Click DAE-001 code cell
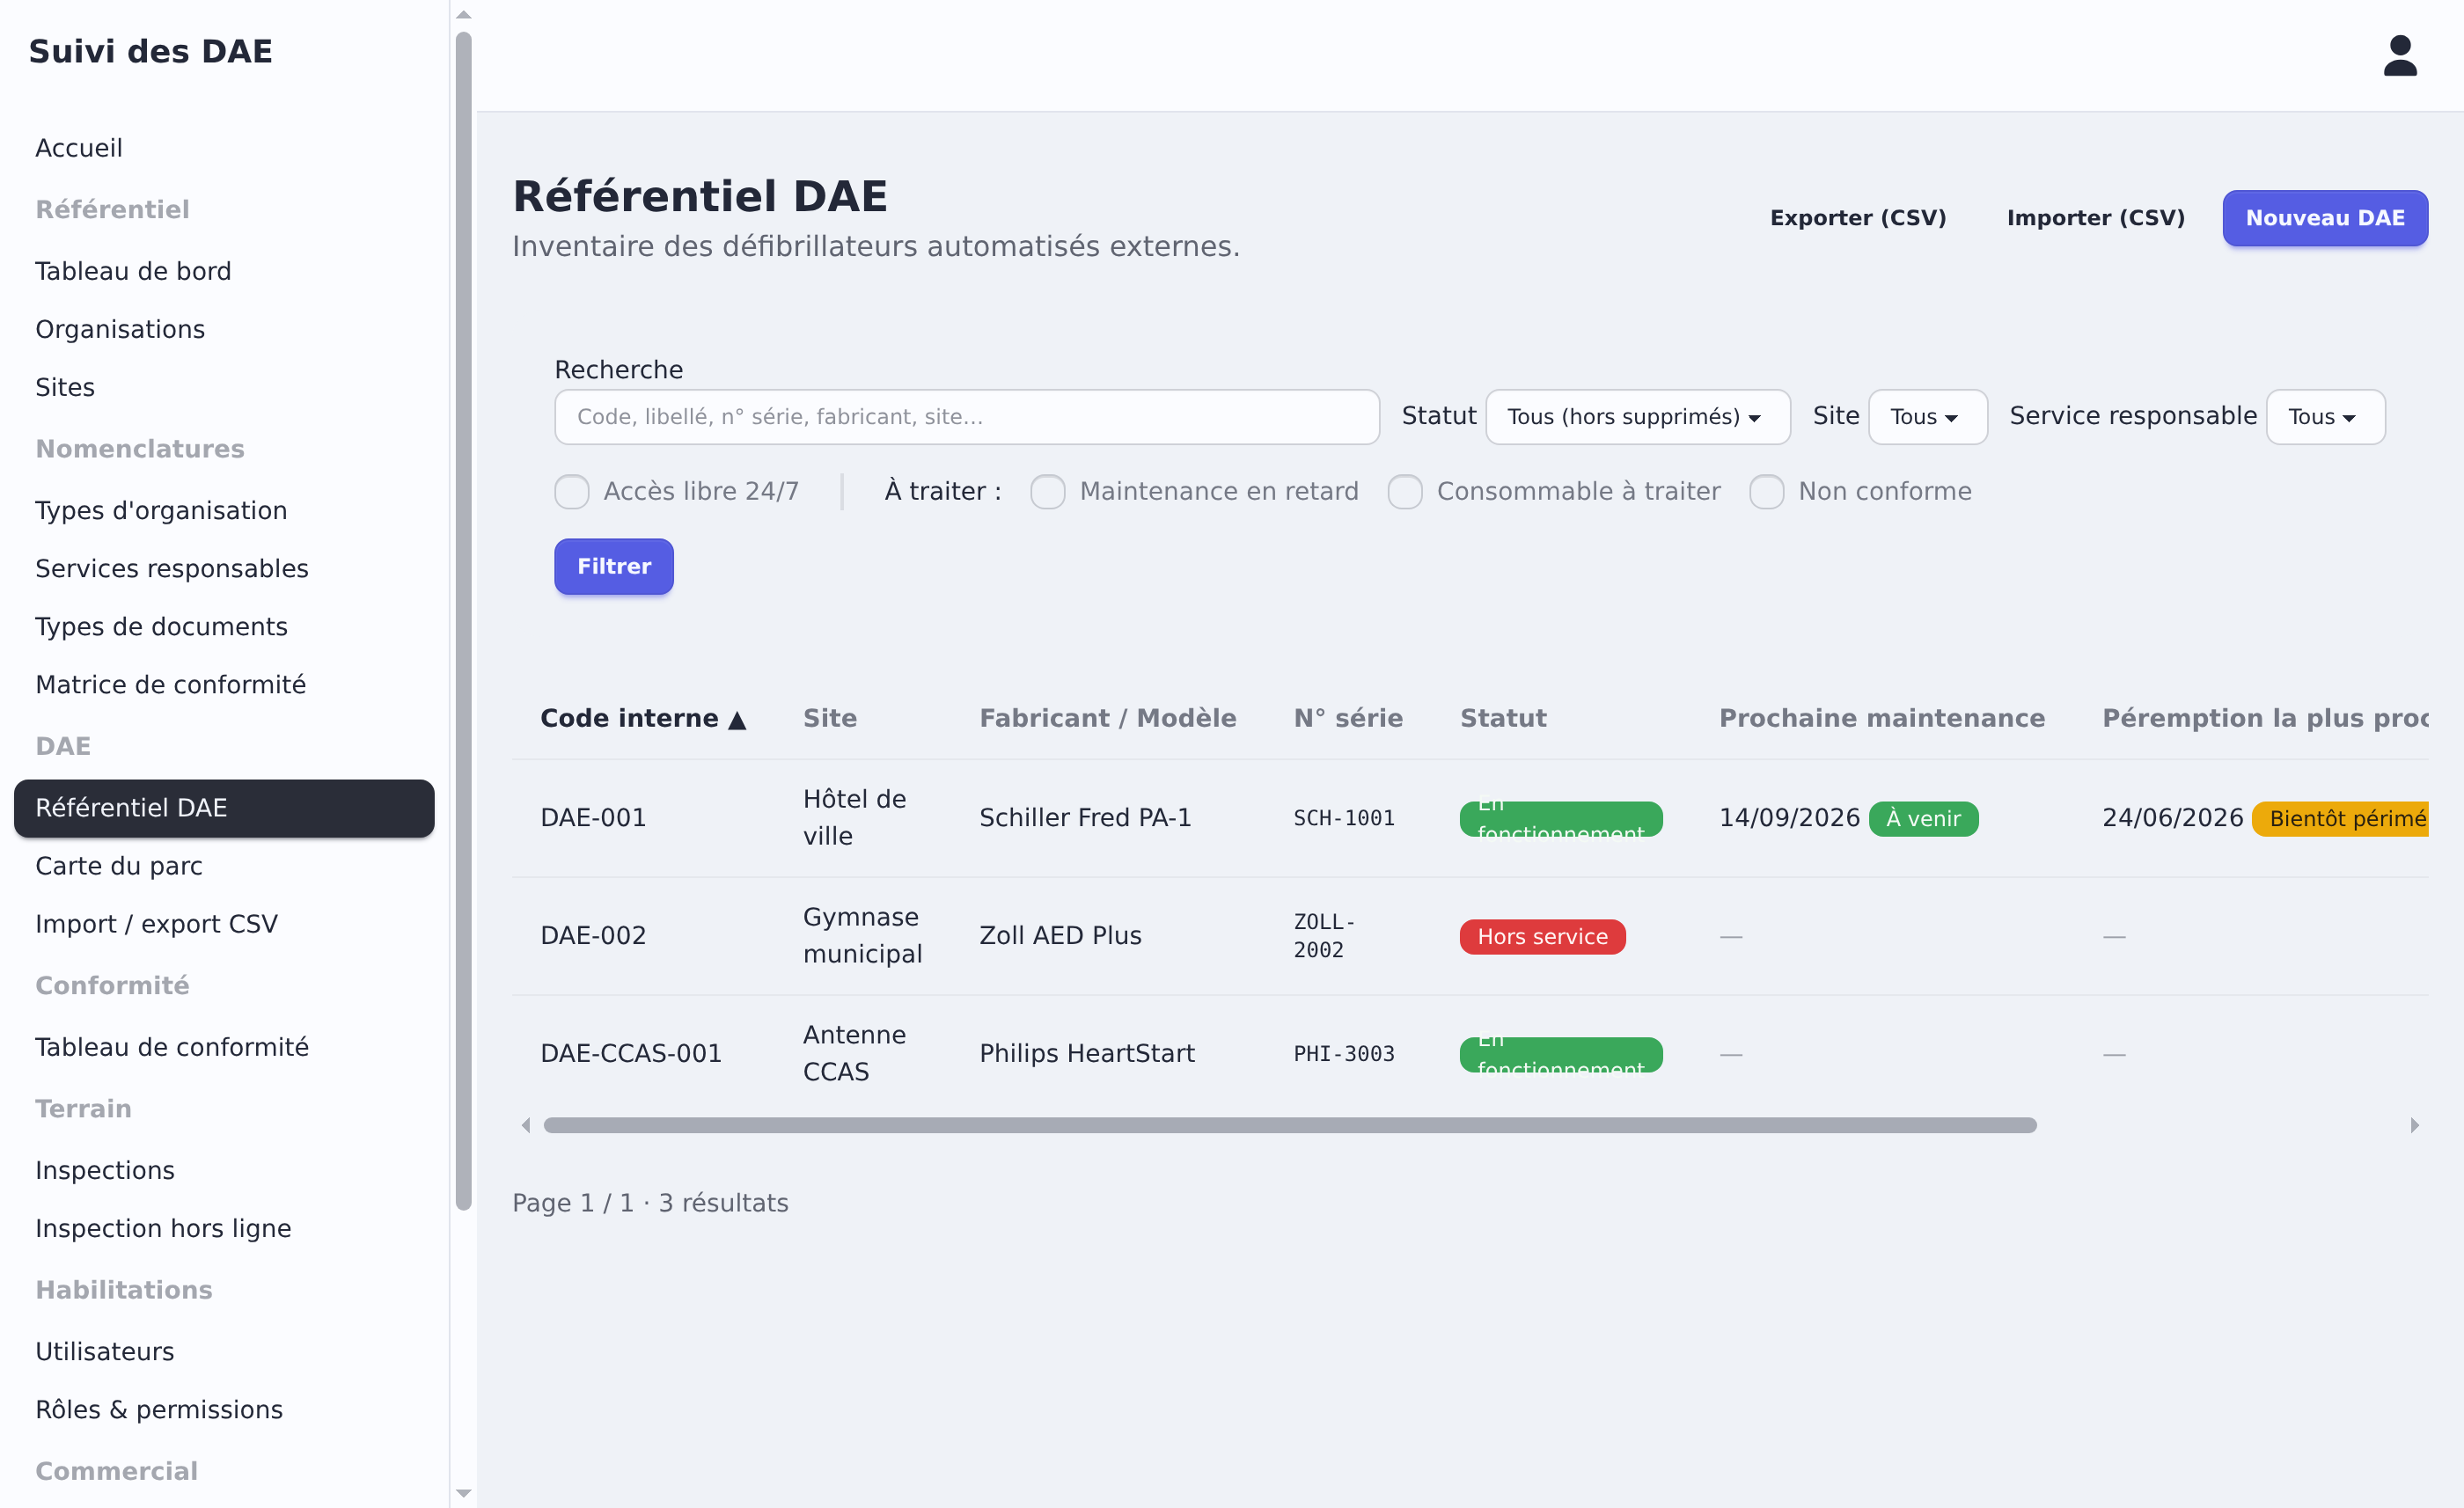The image size is (2464, 1508). coord(593,818)
